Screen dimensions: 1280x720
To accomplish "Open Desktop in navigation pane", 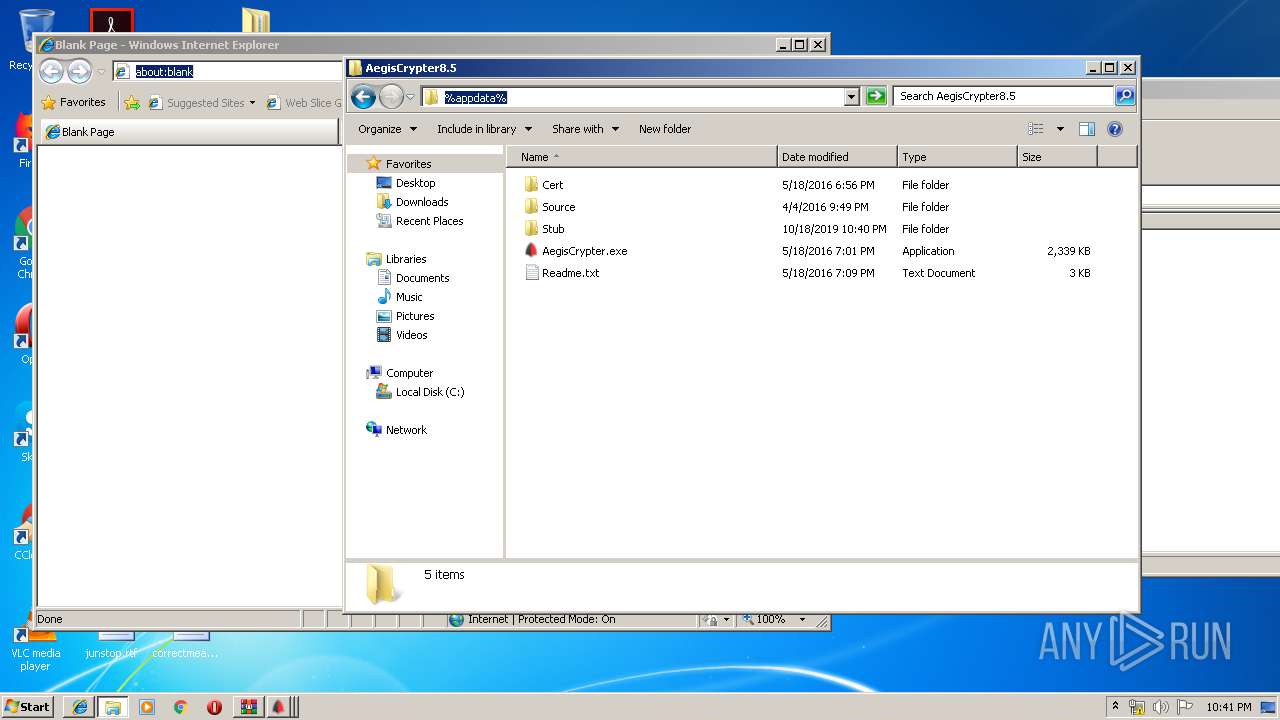I will coord(415,183).
